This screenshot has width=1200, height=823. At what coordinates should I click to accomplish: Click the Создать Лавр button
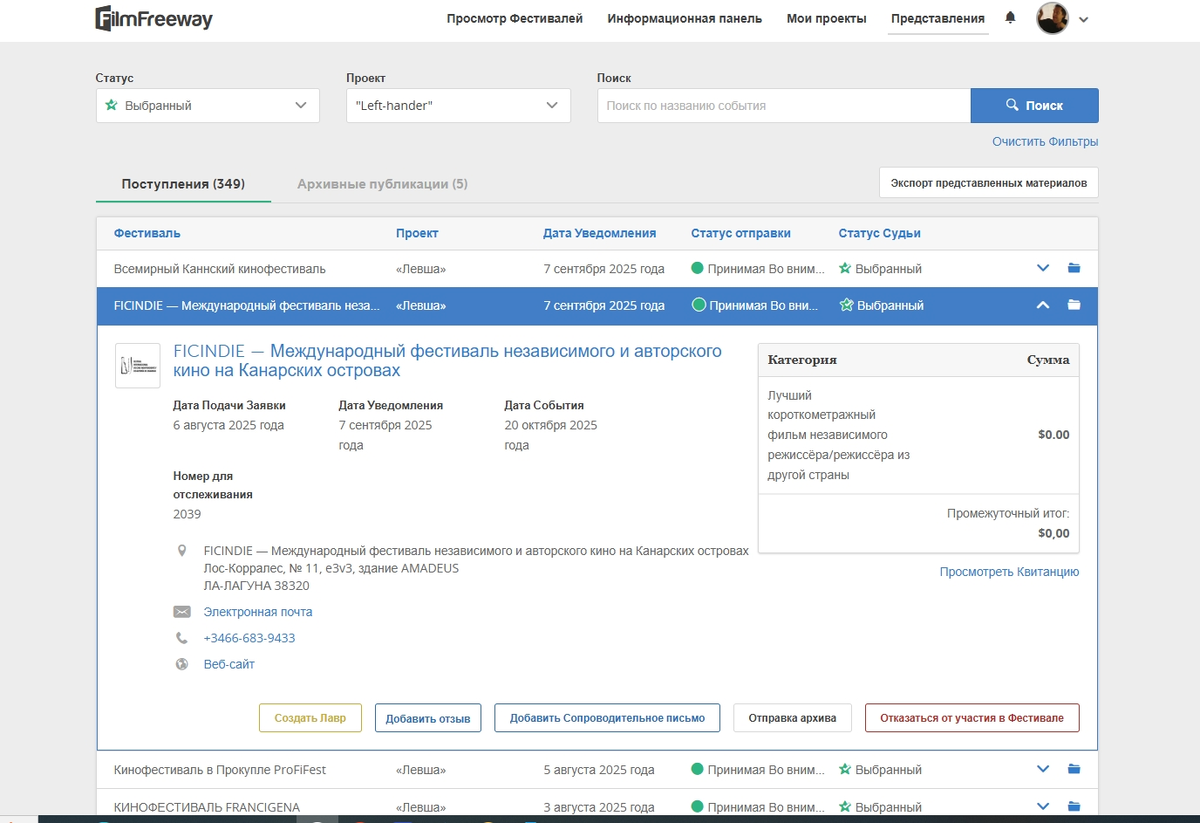point(310,718)
